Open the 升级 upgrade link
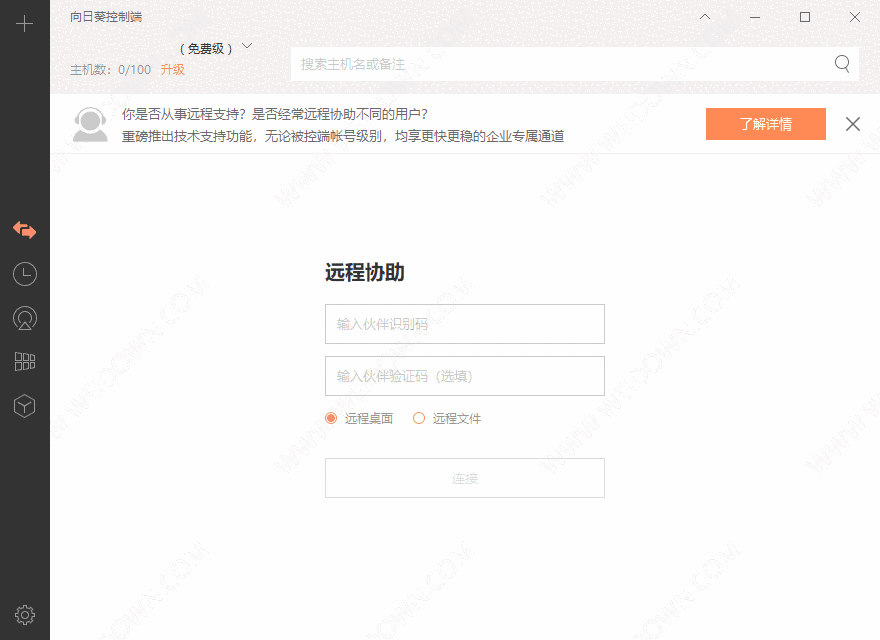This screenshot has height=640, width=880. (171, 69)
